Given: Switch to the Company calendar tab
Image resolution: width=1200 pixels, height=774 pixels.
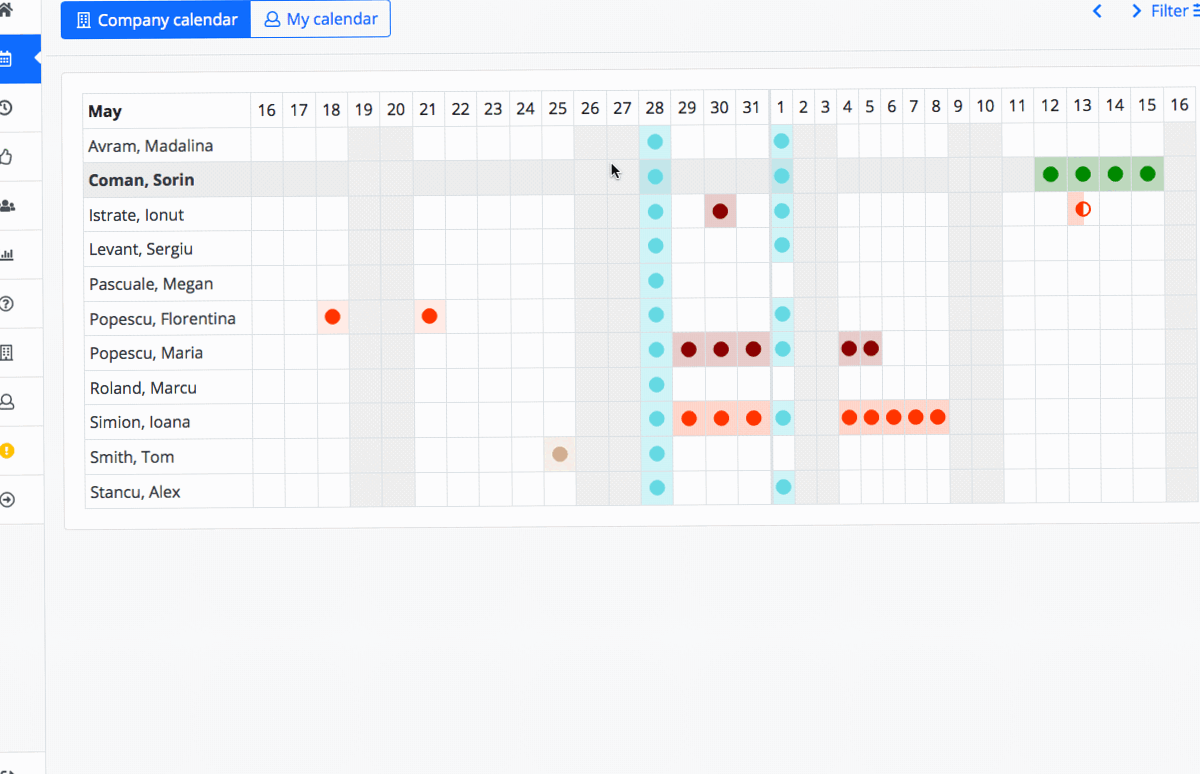Looking at the screenshot, I should pos(156,20).
